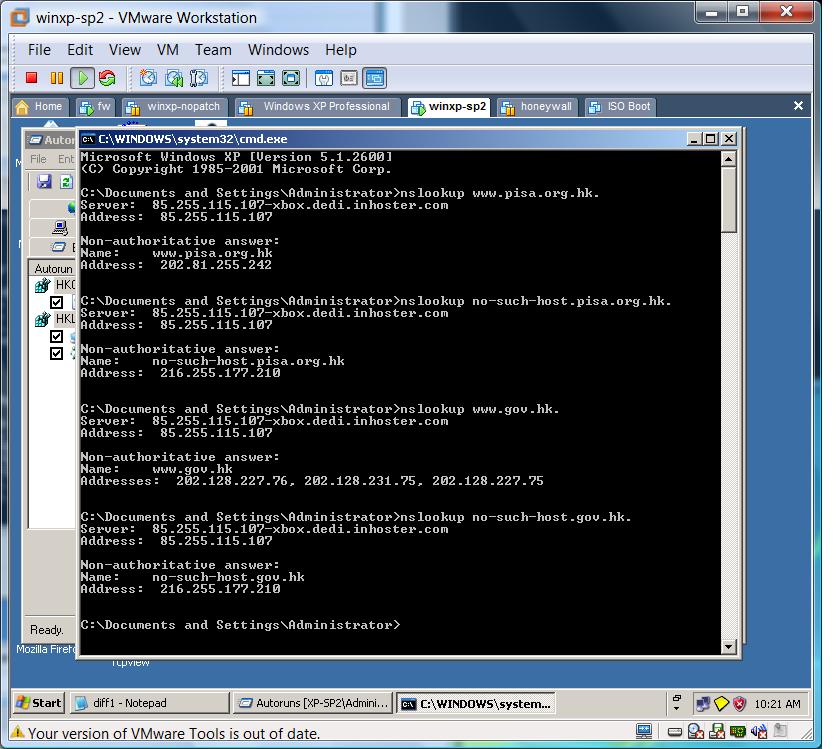
Task: Switch to the winxp-nopatch tab
Action: click(x=174, y=107)
